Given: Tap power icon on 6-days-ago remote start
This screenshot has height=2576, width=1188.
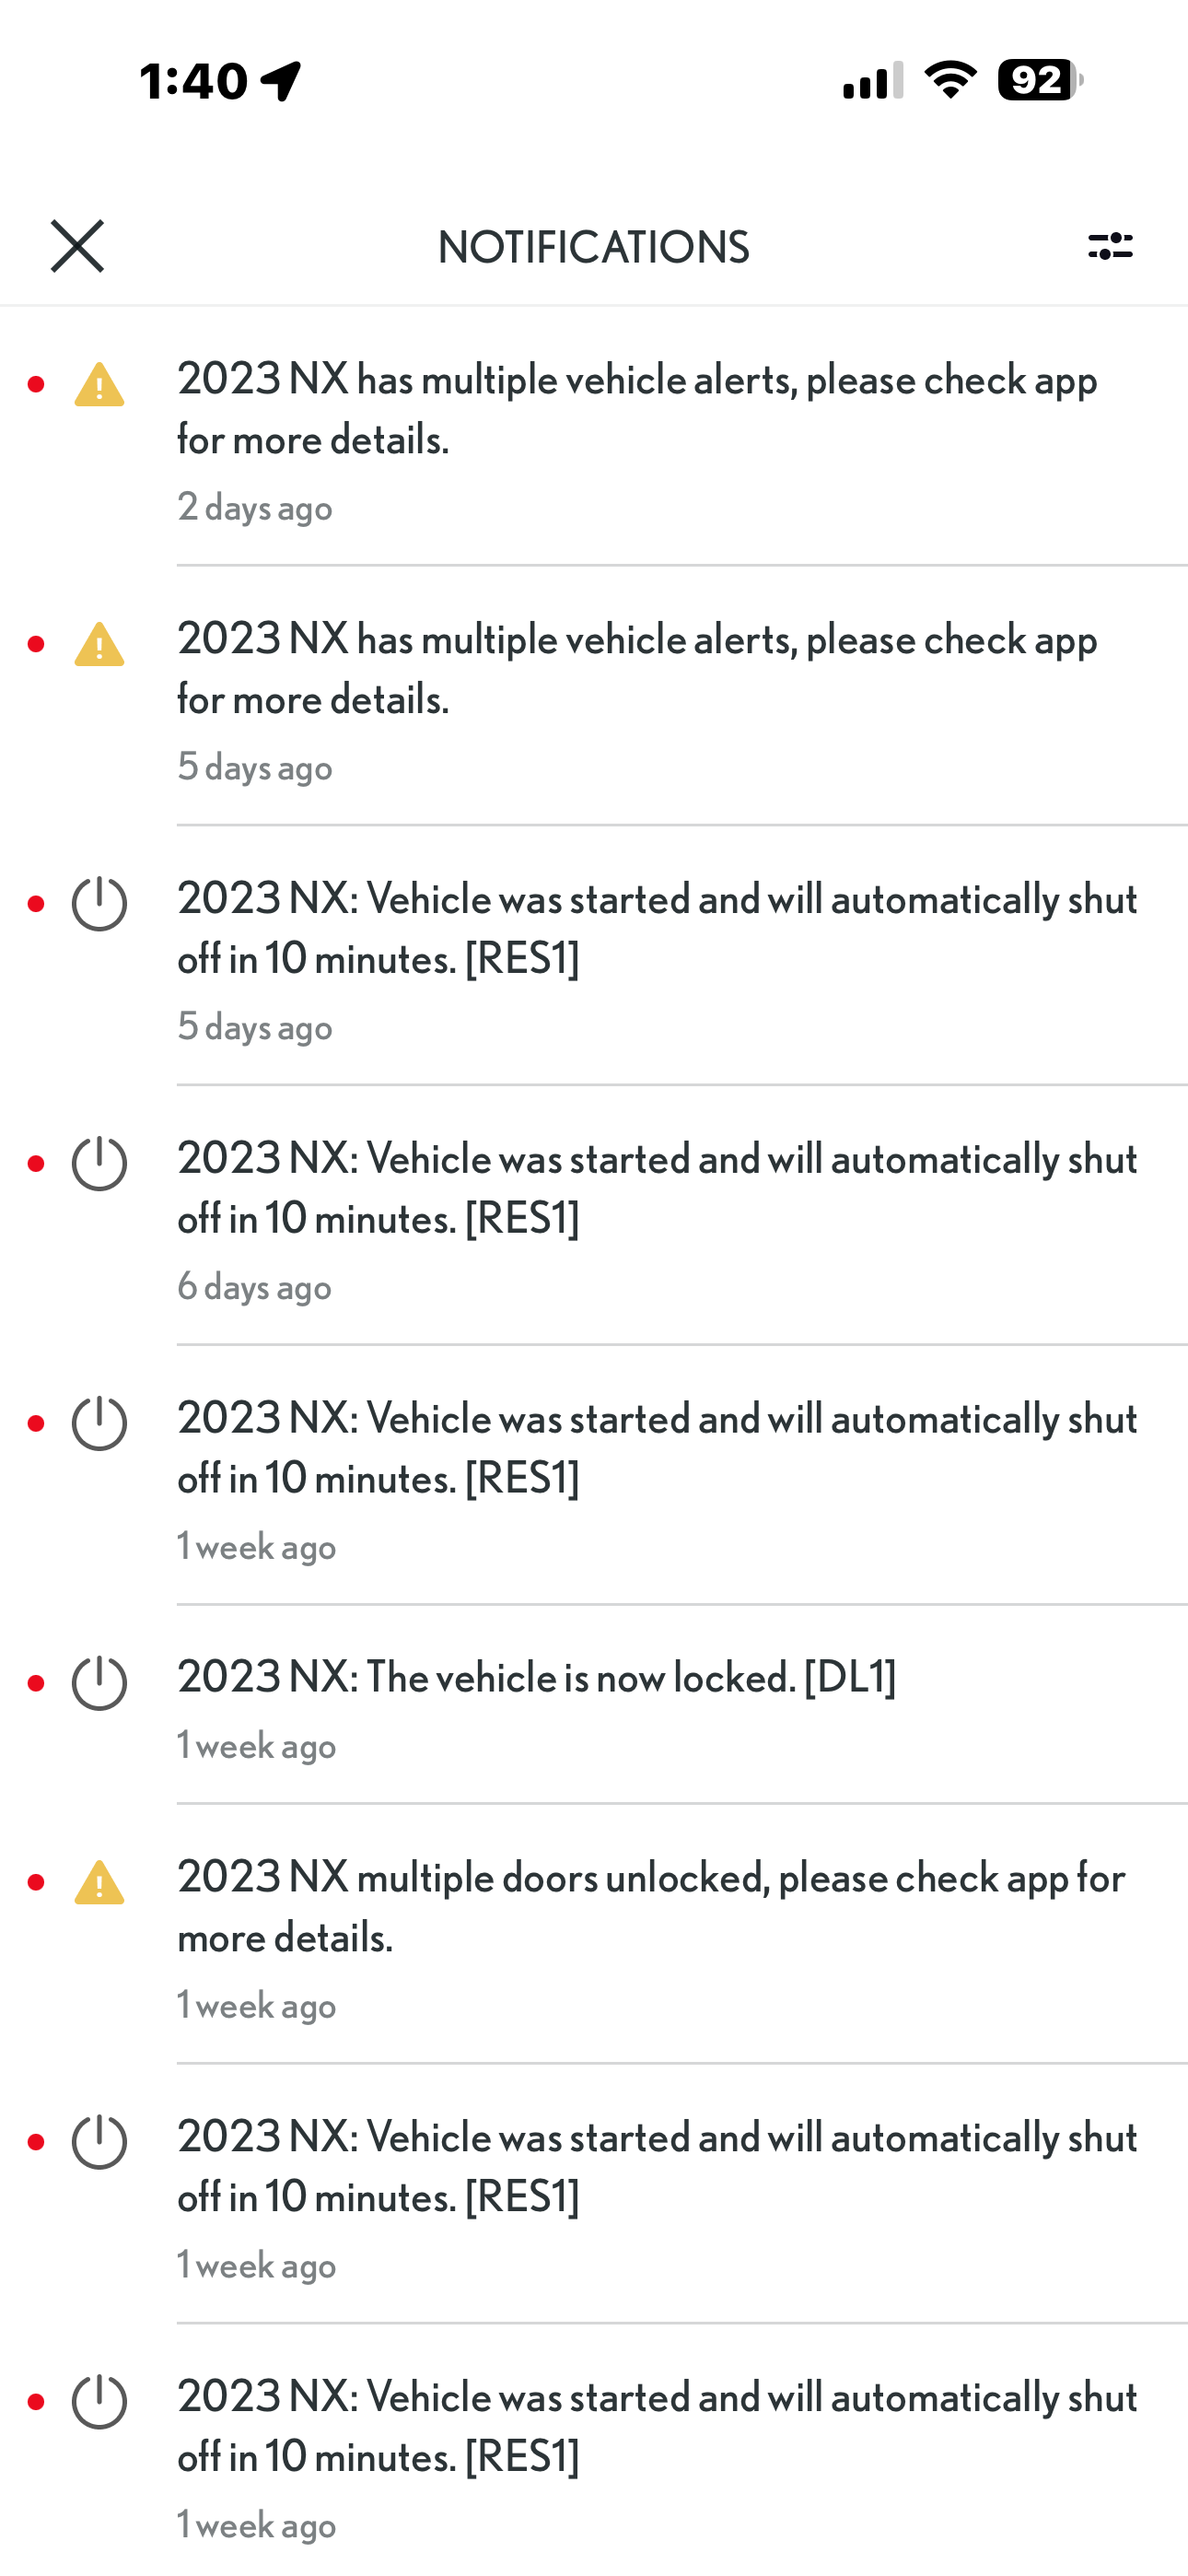Looking at the screenshot, I should (x=99, y=1164).
